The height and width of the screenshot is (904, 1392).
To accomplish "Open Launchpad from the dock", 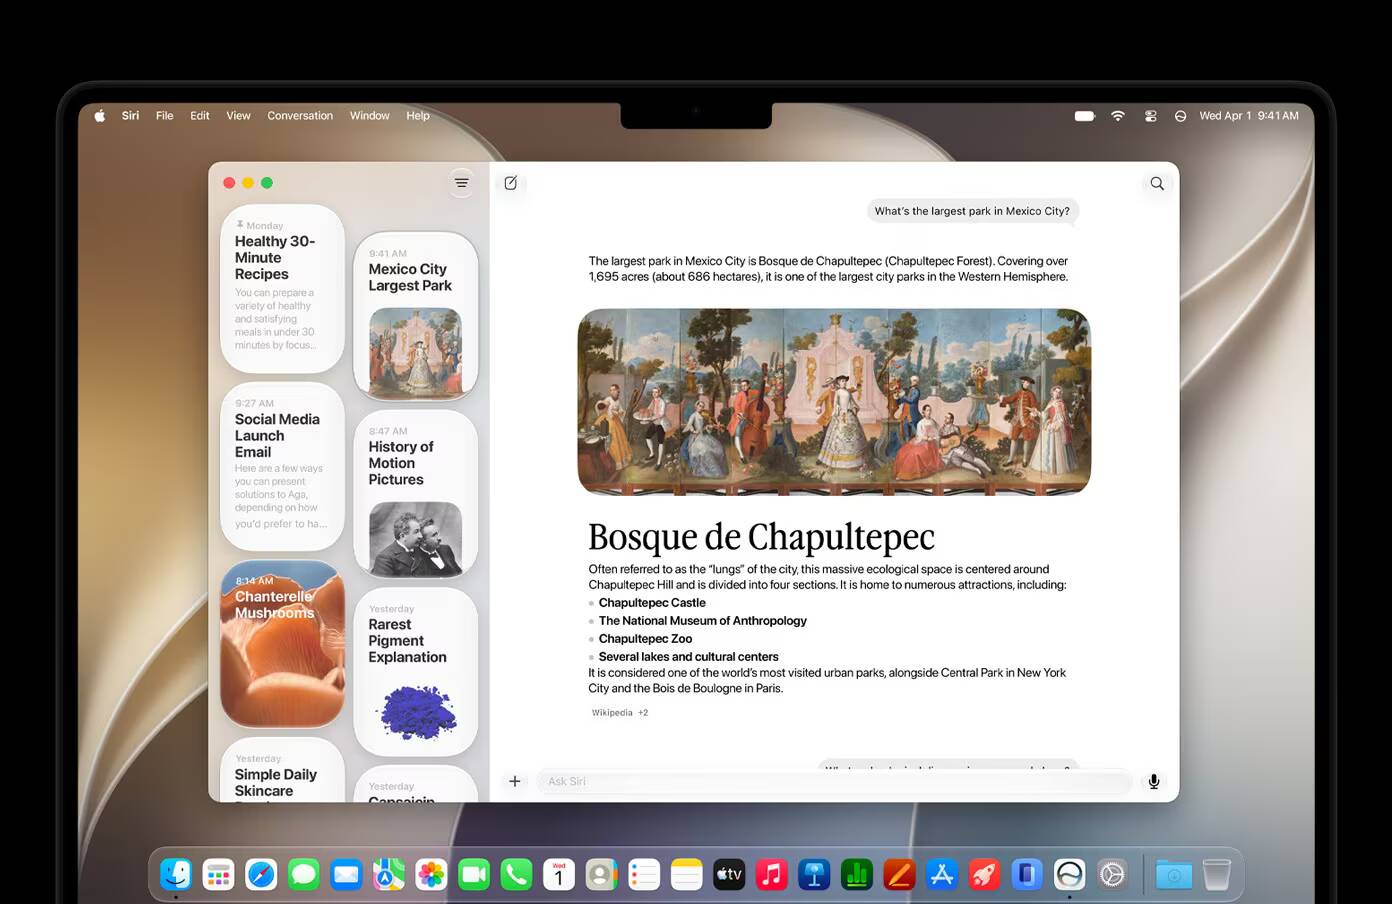I will [x=218, y=875].
